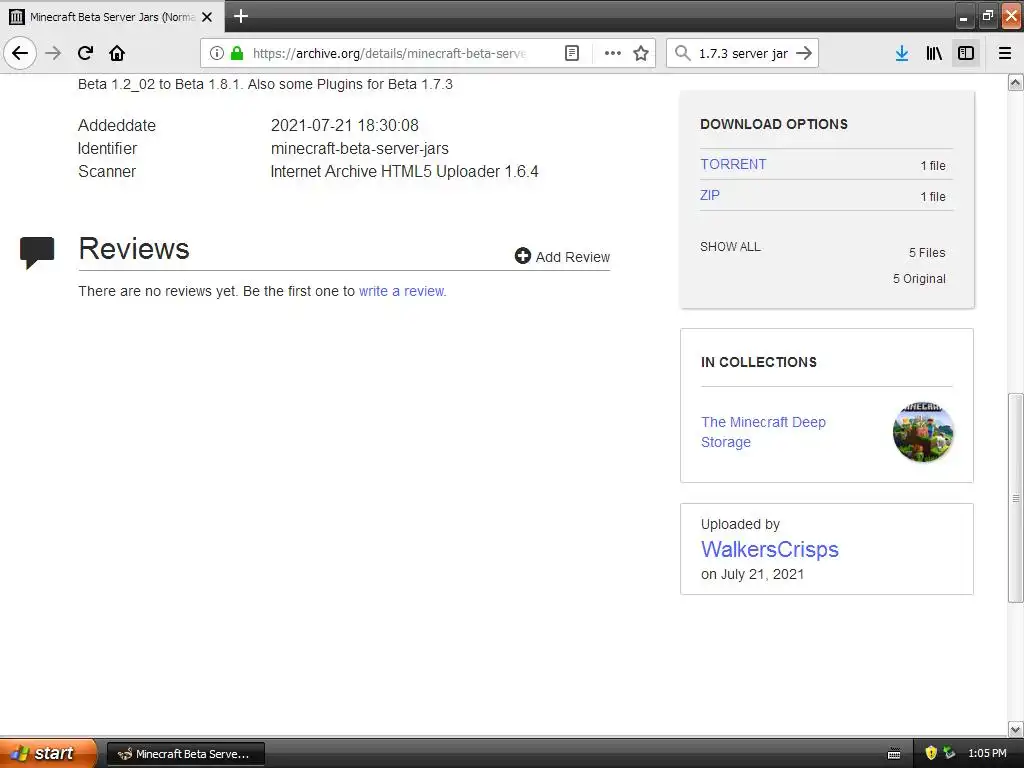1024x768 pixels.
Task: Click identifier value minecraft-beta-server-jars
Action: point(360,148)
